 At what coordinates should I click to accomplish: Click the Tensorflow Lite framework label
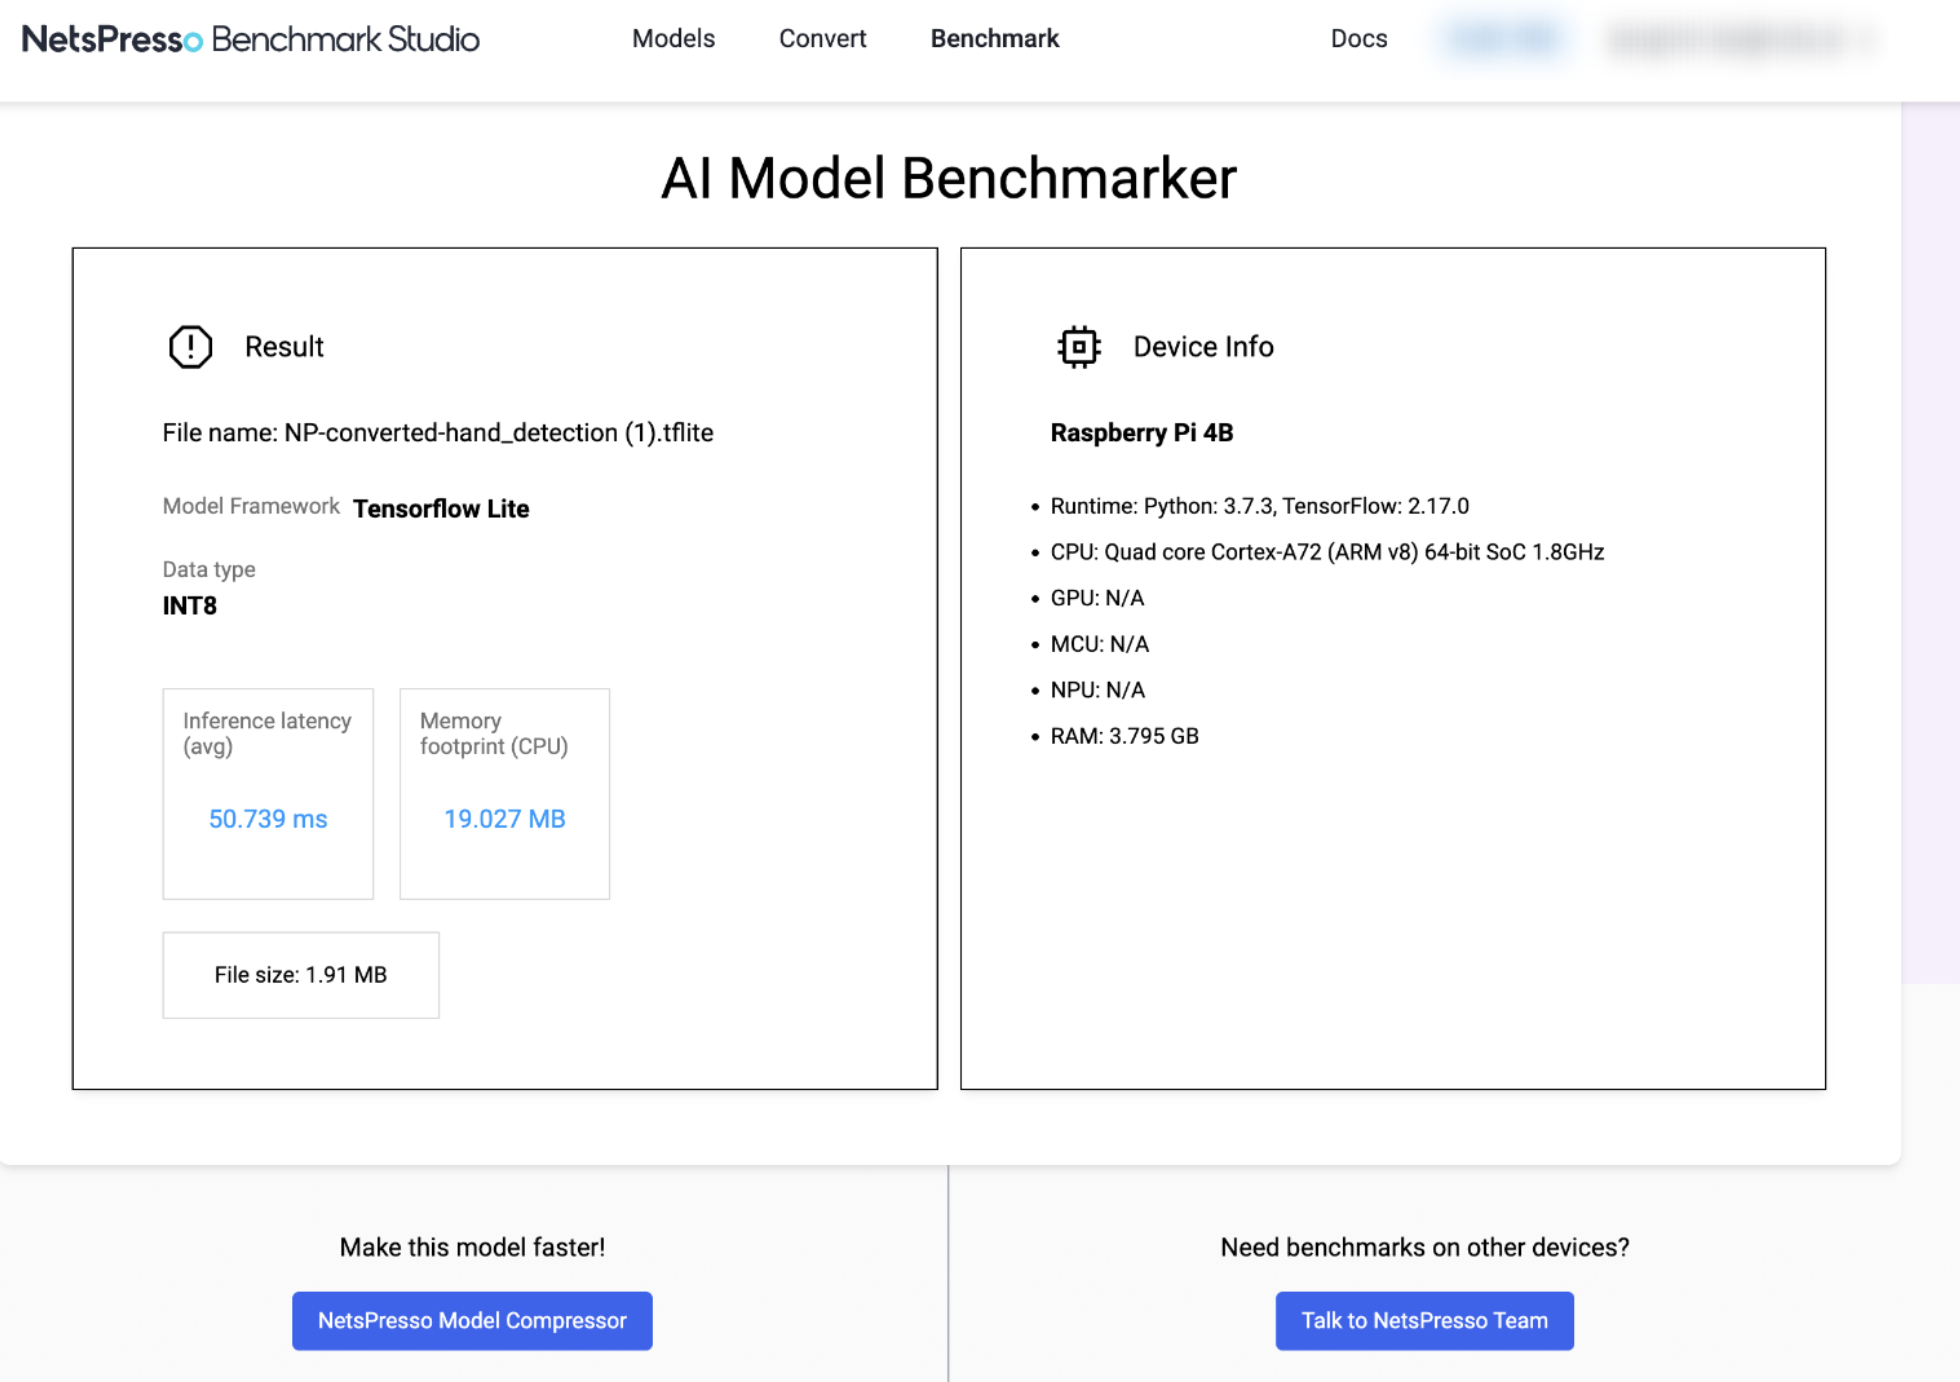441,508
